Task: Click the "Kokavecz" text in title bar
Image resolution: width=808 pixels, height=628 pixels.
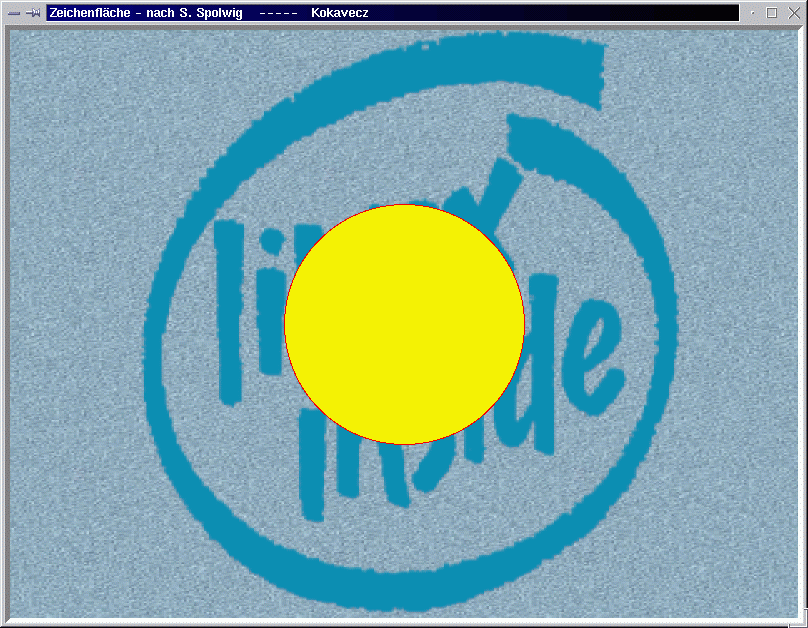Action: (340, 13)
